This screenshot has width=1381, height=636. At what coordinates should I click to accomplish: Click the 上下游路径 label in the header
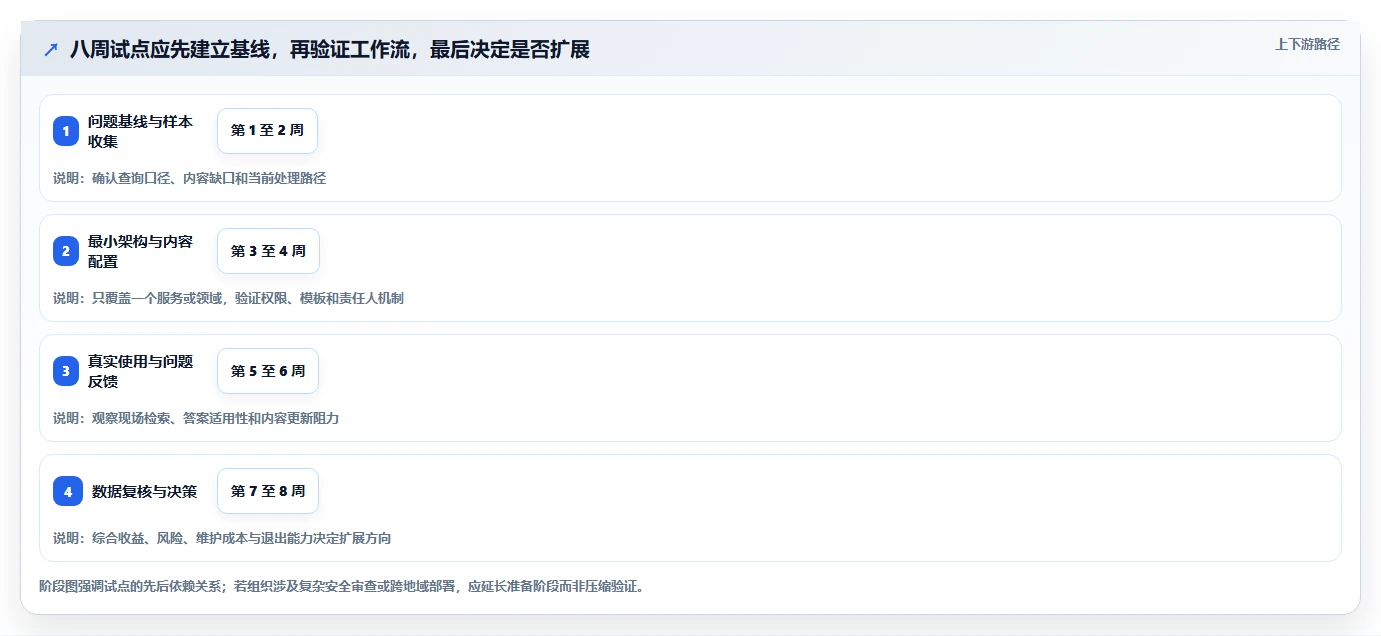(x=1307, y=44)
